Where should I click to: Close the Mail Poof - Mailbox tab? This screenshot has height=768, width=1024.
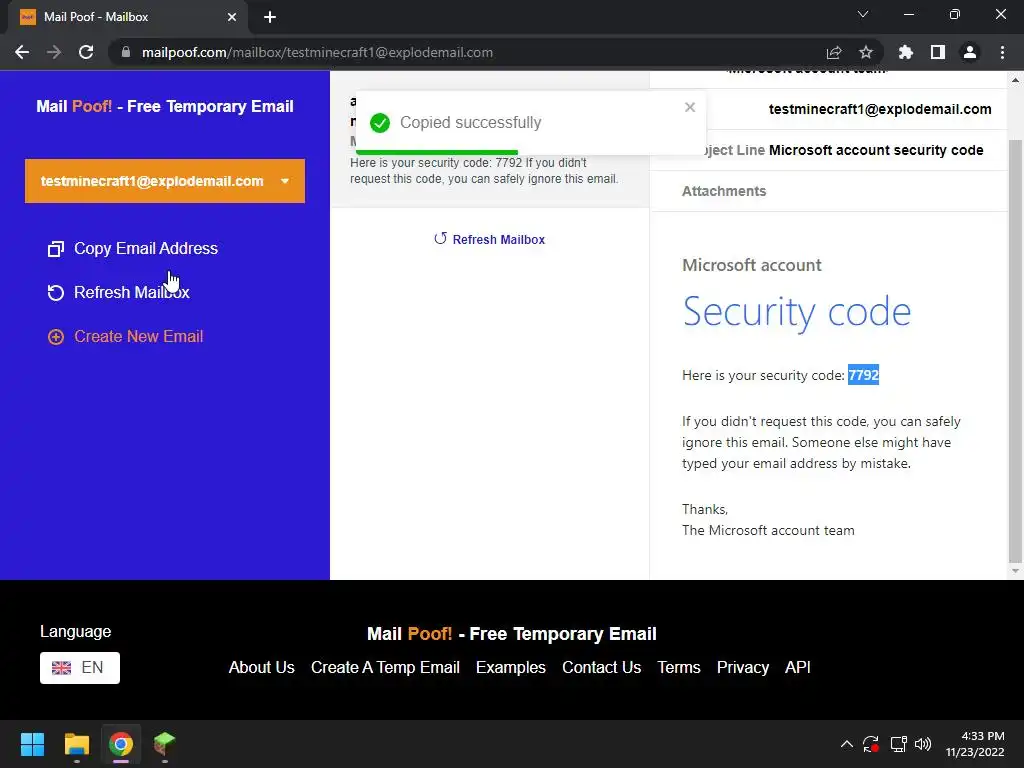[232, 17]
